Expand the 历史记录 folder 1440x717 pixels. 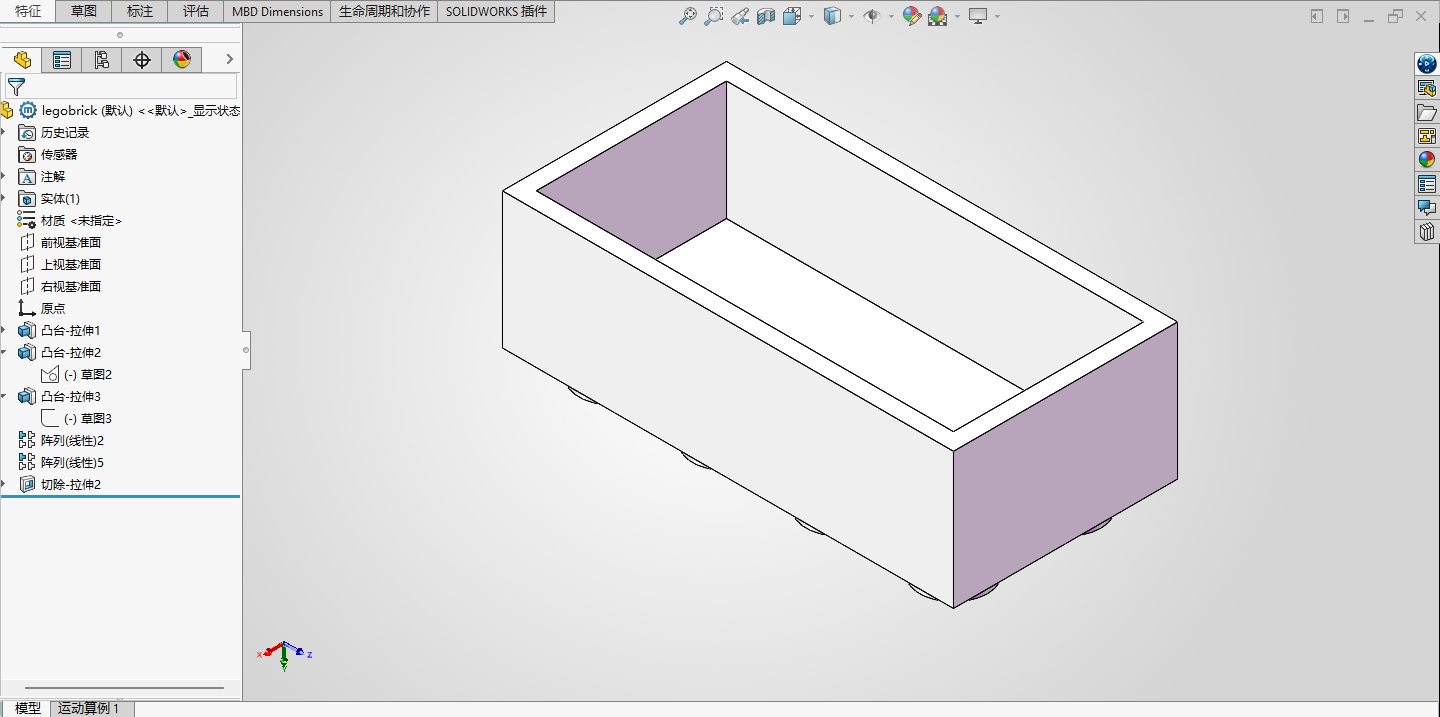coord(4,133)
